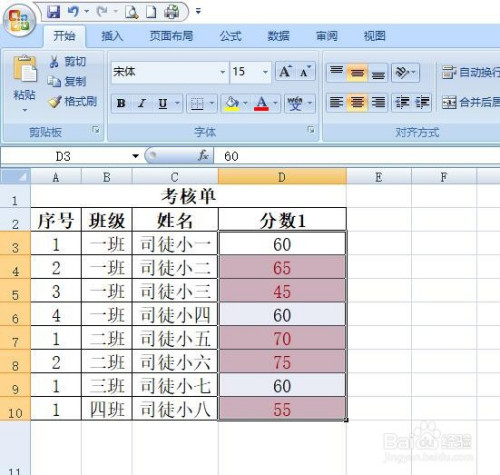The image size is (500, 475).
Task: Select the column E header
Action: pyautogui.click(x=379, y=177)
